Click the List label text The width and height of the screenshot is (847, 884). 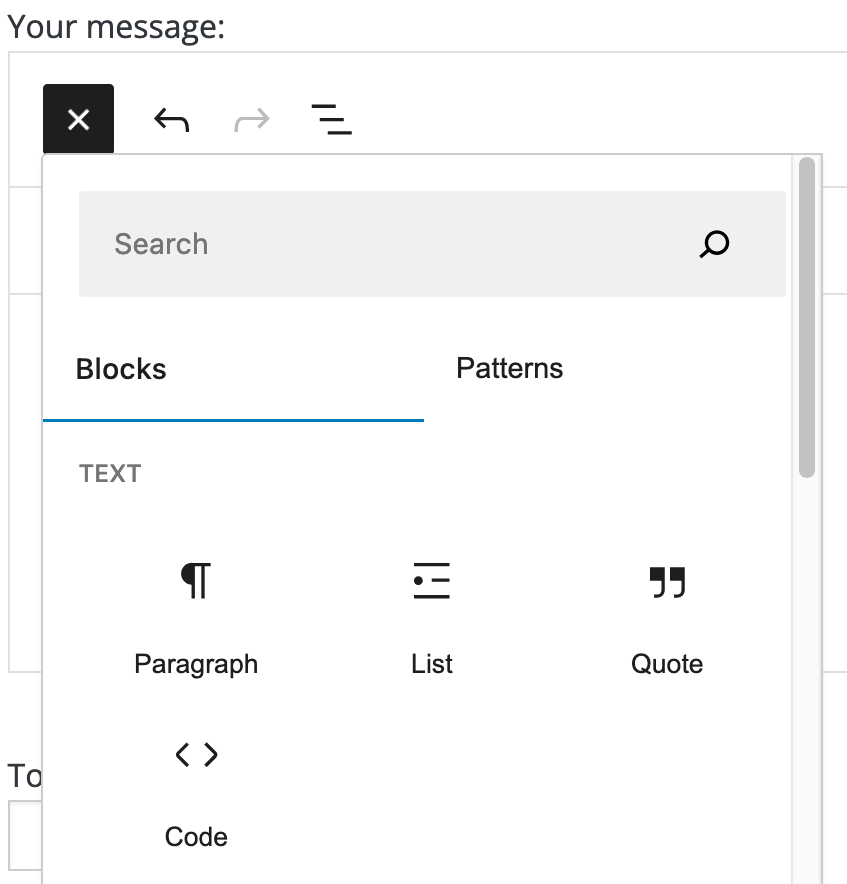point(431,663)
